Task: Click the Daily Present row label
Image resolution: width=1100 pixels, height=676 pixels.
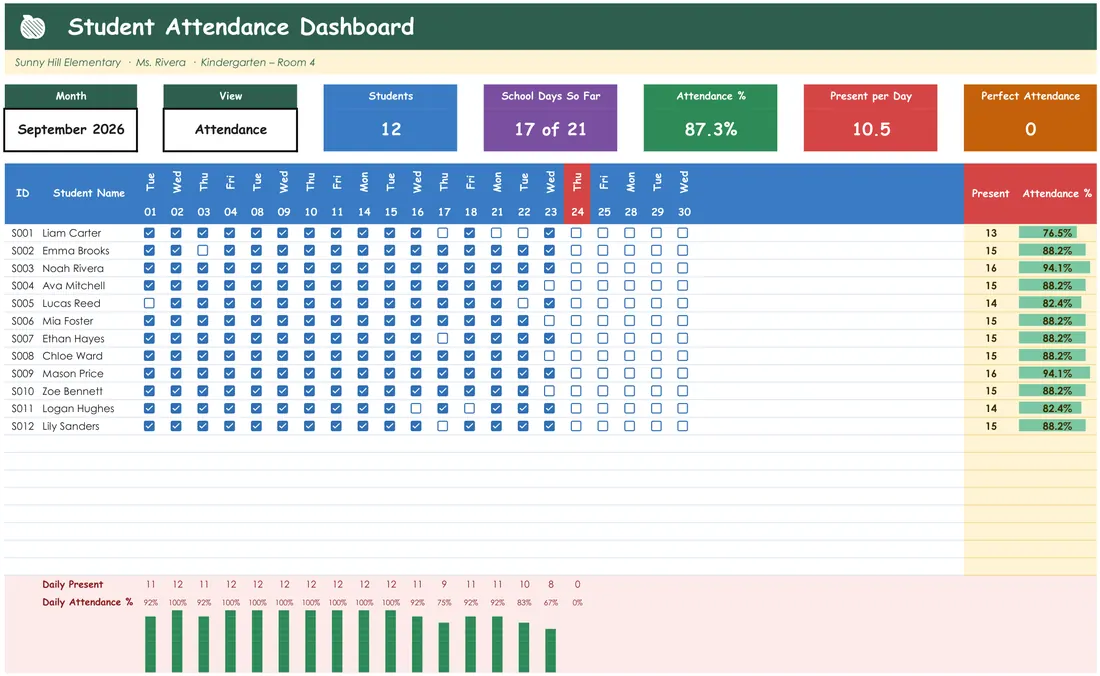Action: click(x=72, y=584)
